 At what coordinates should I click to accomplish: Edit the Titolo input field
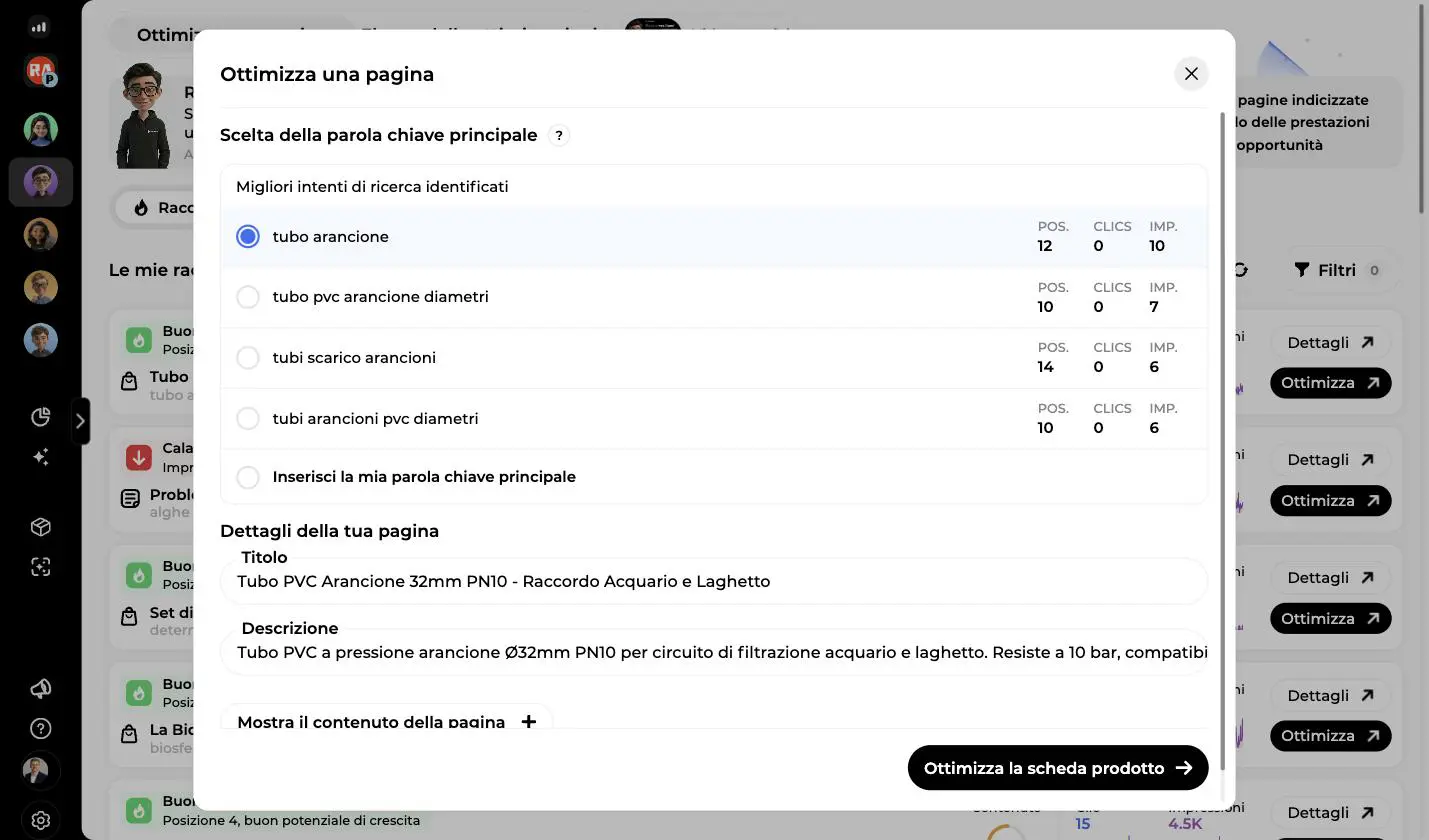click(714, 581)
